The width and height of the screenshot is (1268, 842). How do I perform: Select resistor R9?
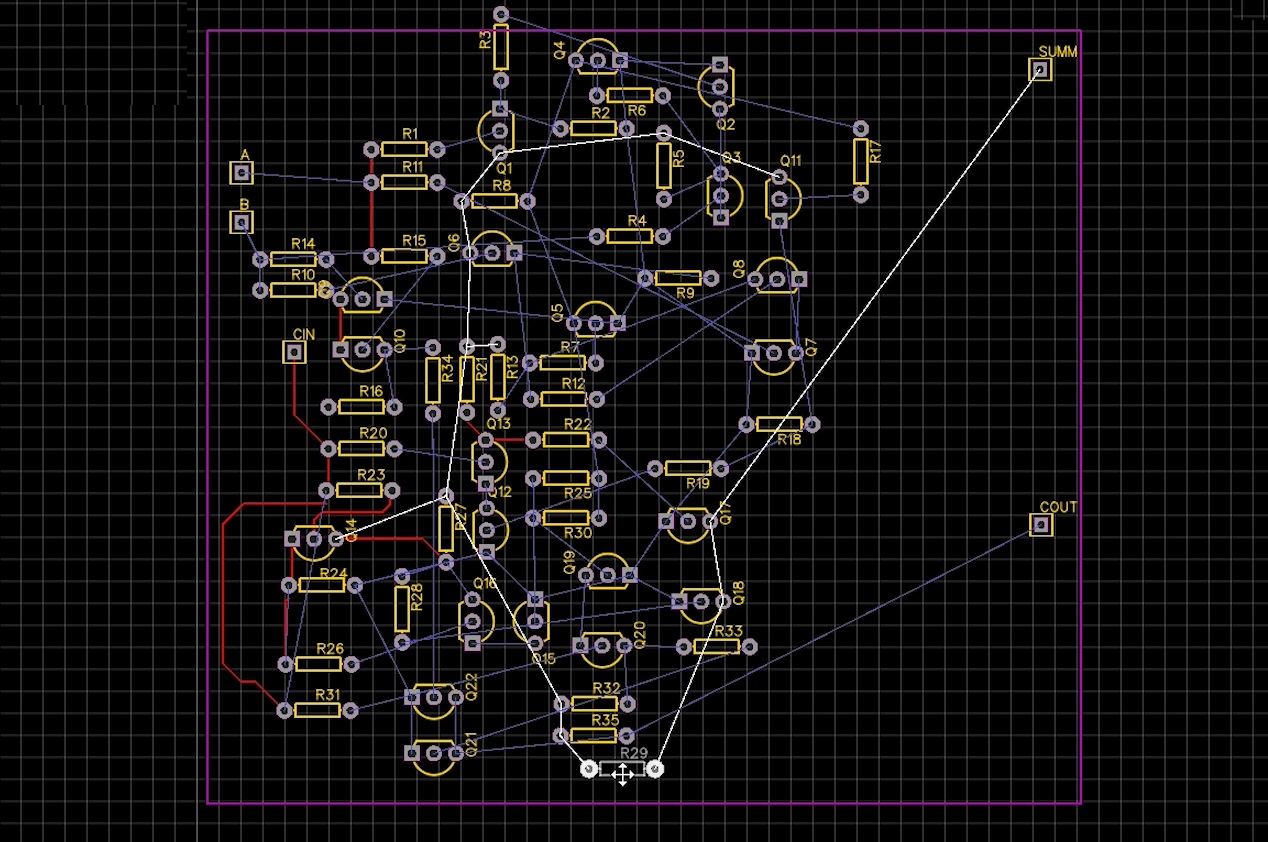pyautogui.click(x=678, y=277)
